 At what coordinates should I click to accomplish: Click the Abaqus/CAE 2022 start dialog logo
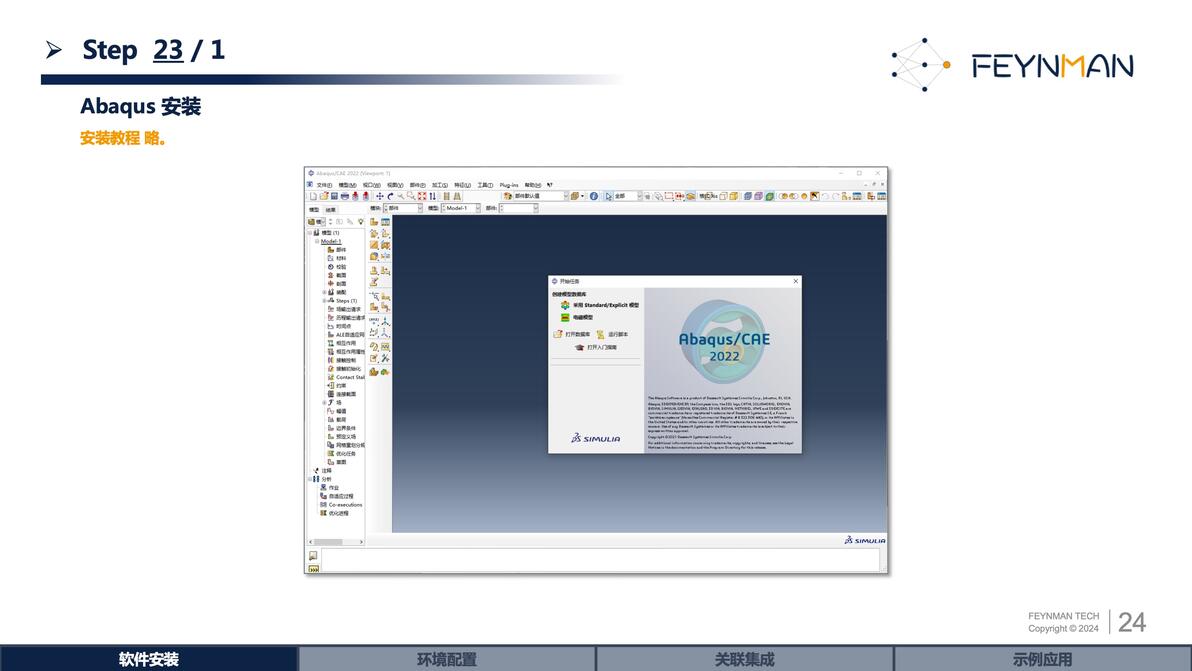coord(724,342)
